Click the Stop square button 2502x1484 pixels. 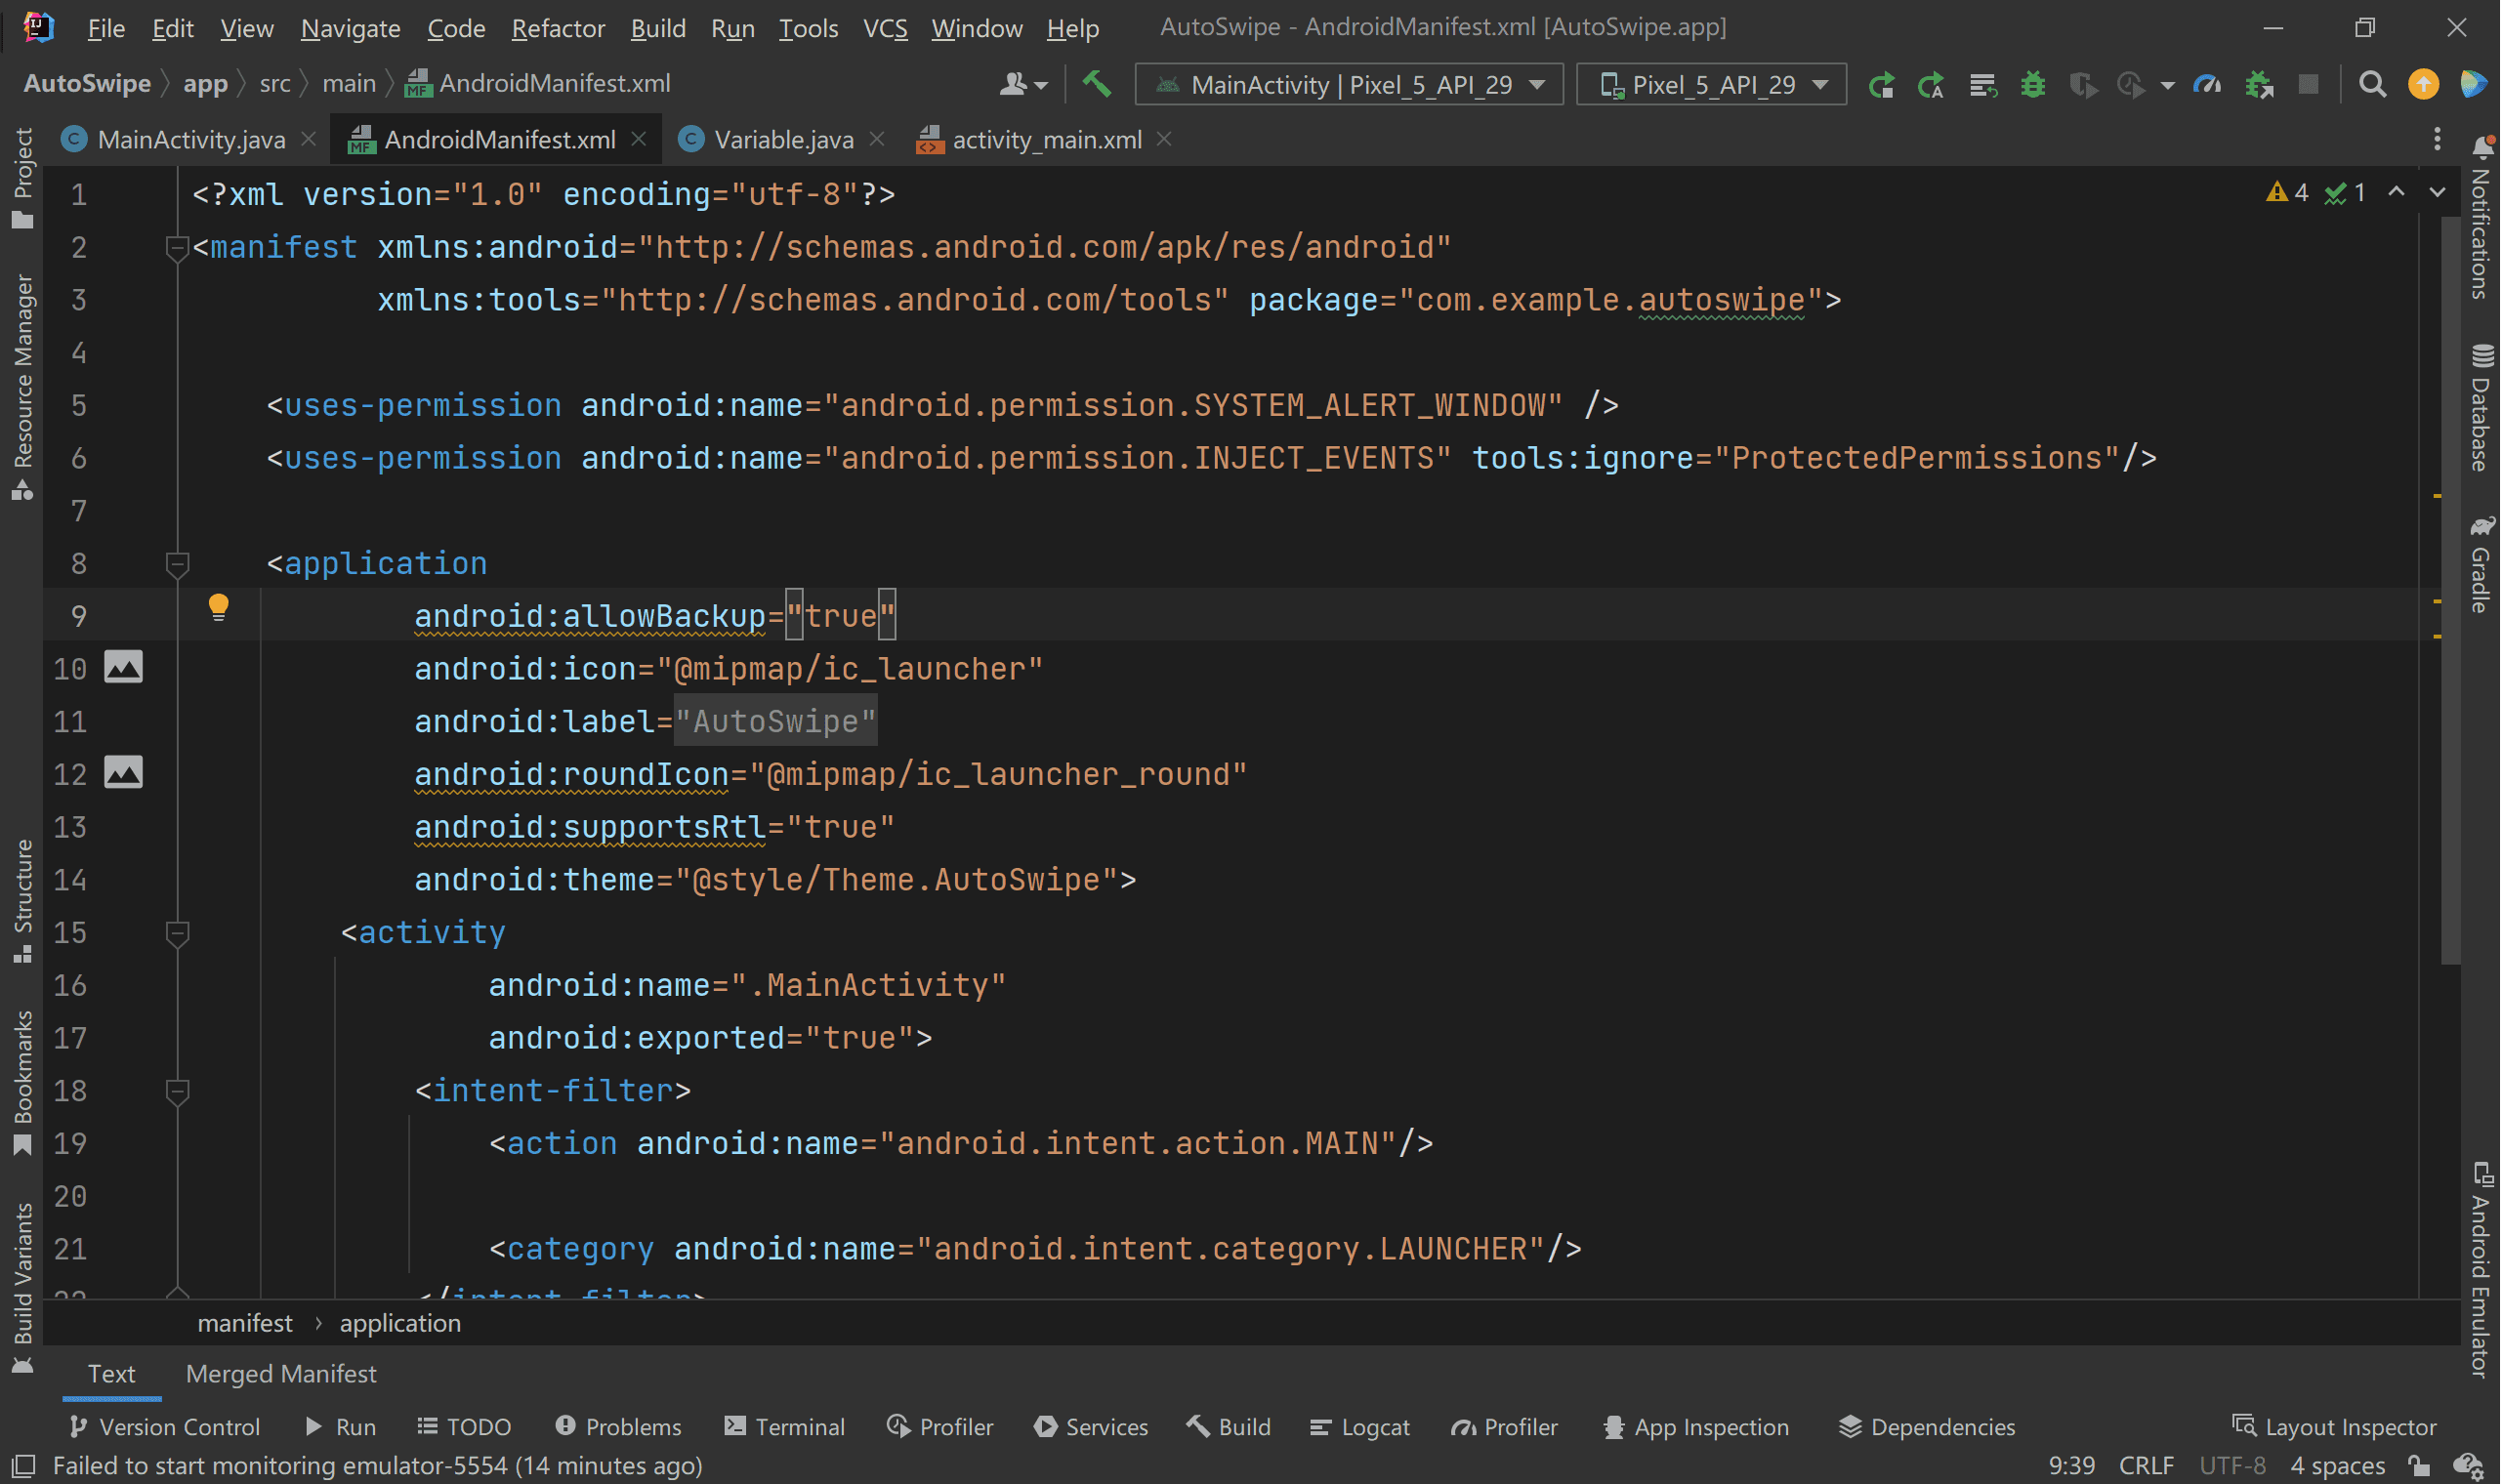tap(2308, 85)
